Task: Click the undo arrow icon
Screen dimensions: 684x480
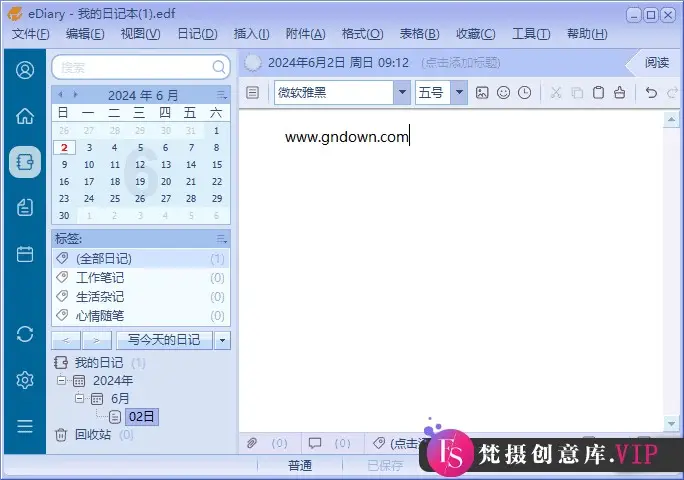Action: [651, 93]
